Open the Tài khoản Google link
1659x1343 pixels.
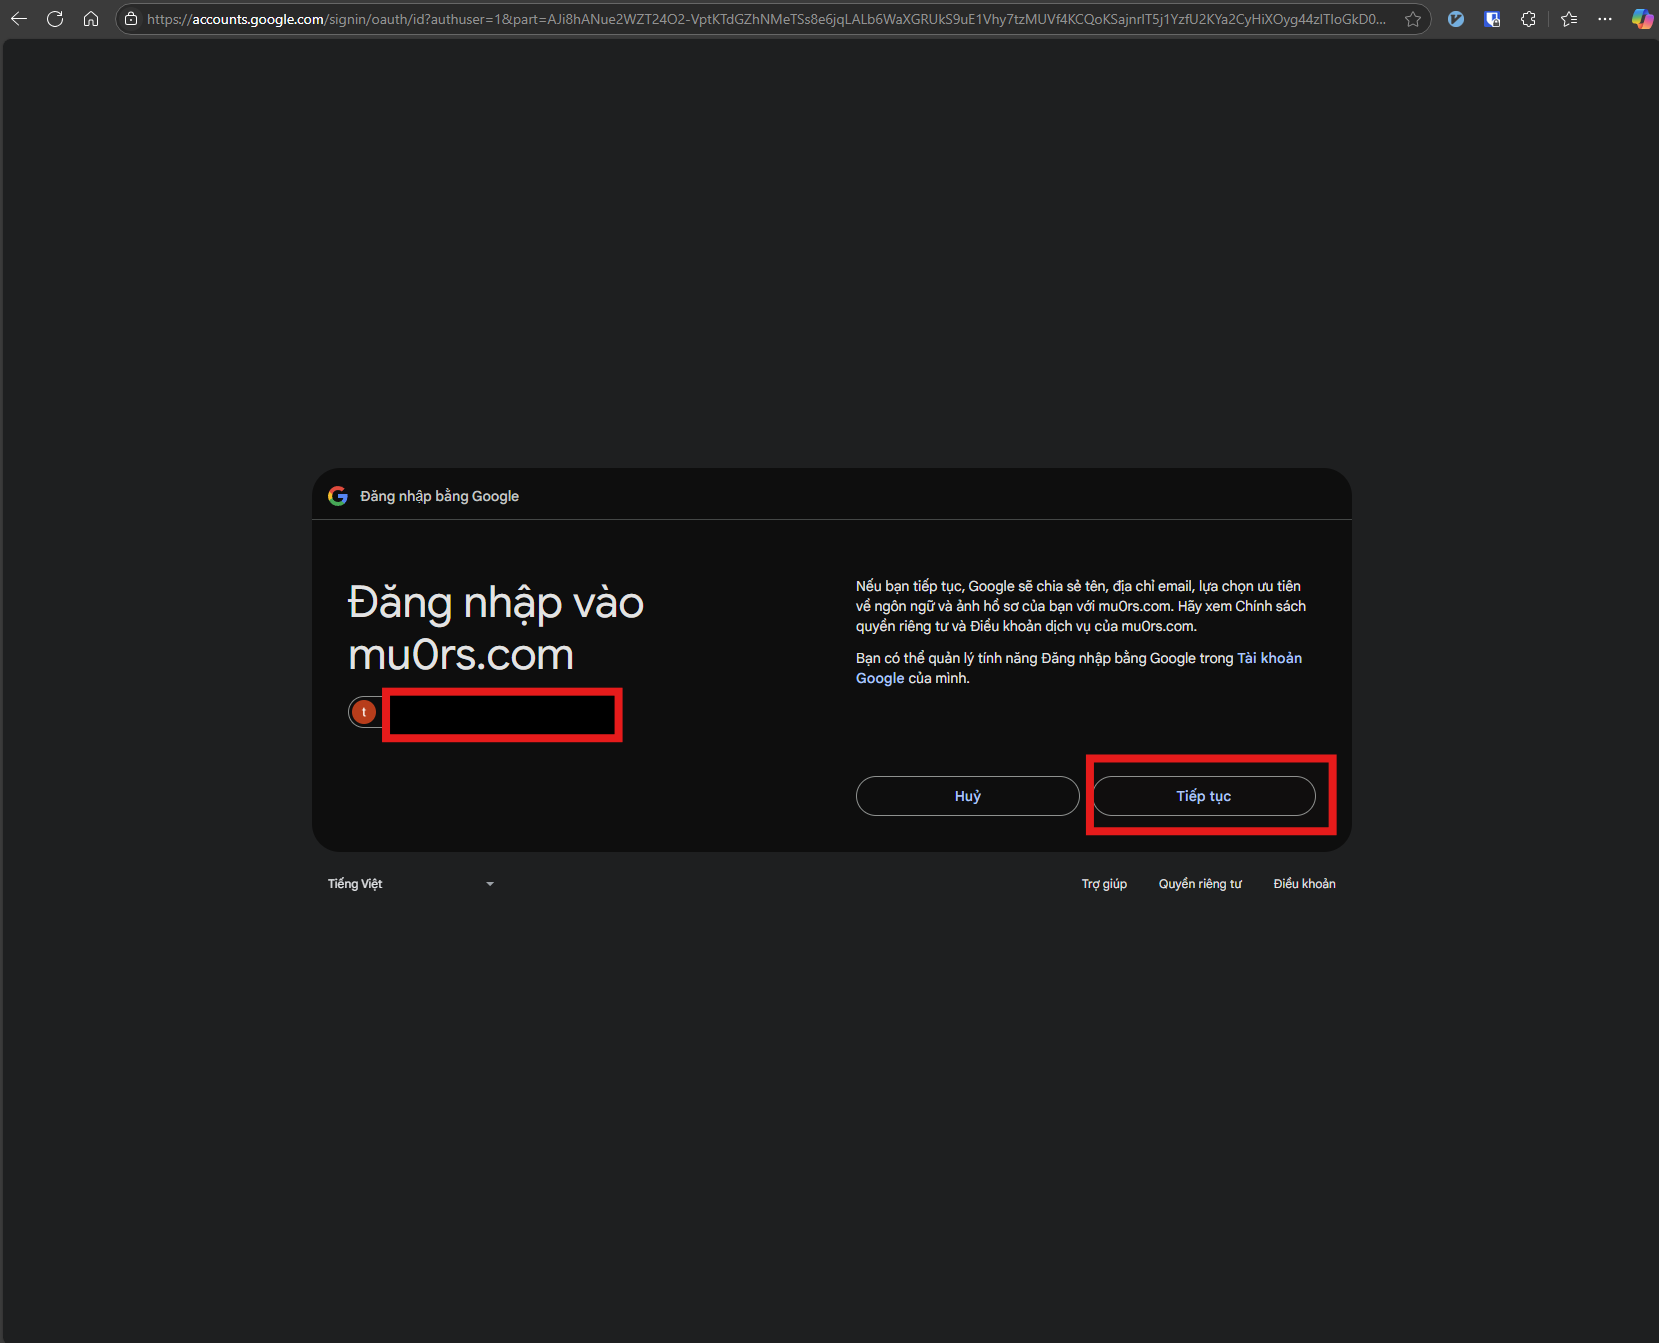coord(1268,658)
